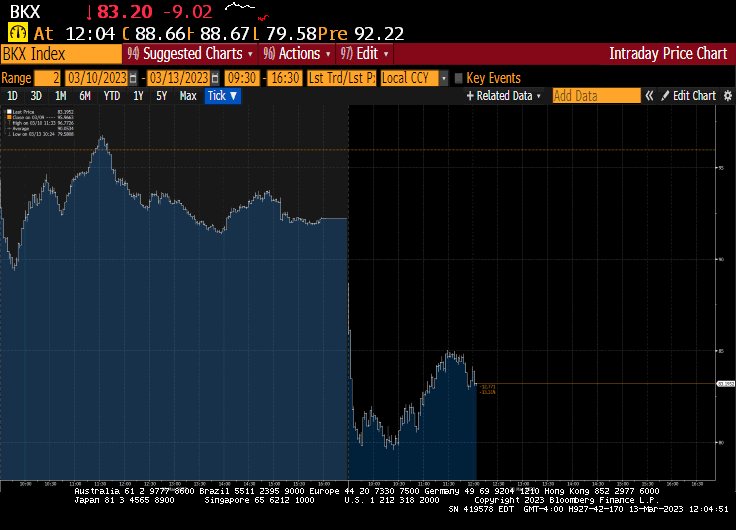This screenshot has width=736, height=530.
Task: Click the alert icon left of At 12:04
Action: tap(14, 32)
